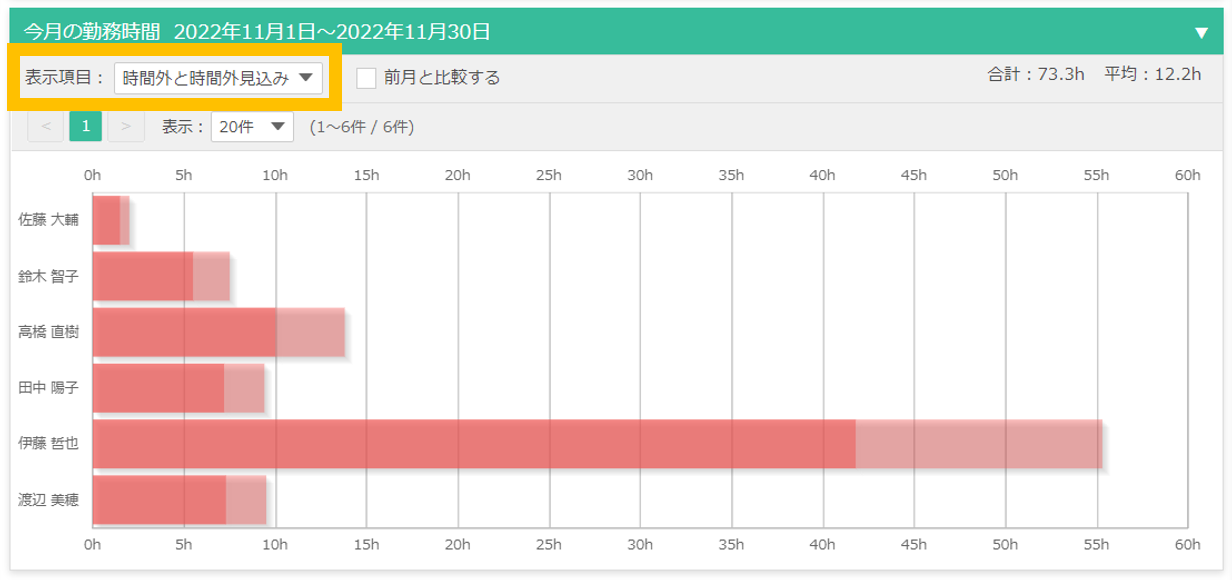Screen dimensions: 1232x580
Task: Click the 合計 73.3h total text
Action: point(1035,75)
